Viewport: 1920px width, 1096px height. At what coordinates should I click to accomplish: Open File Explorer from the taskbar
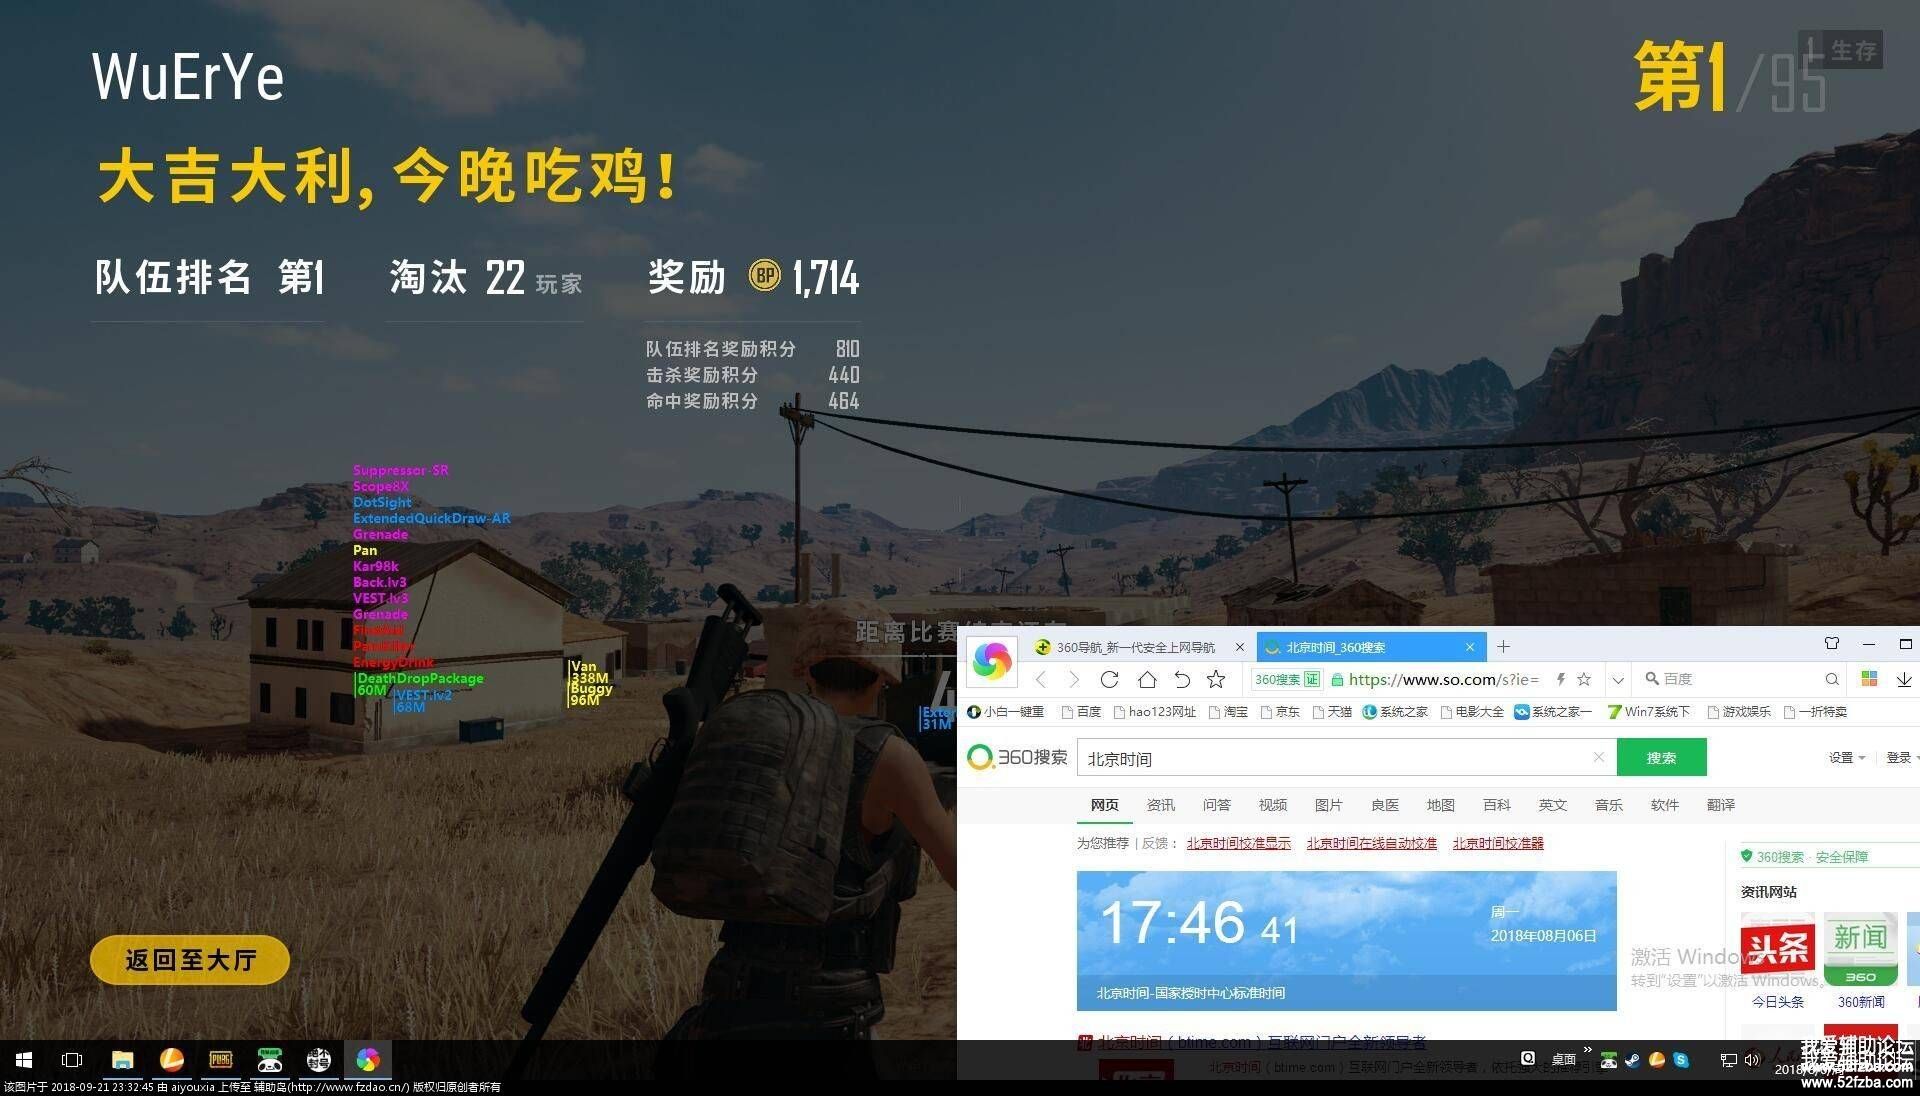[122, 1059]
